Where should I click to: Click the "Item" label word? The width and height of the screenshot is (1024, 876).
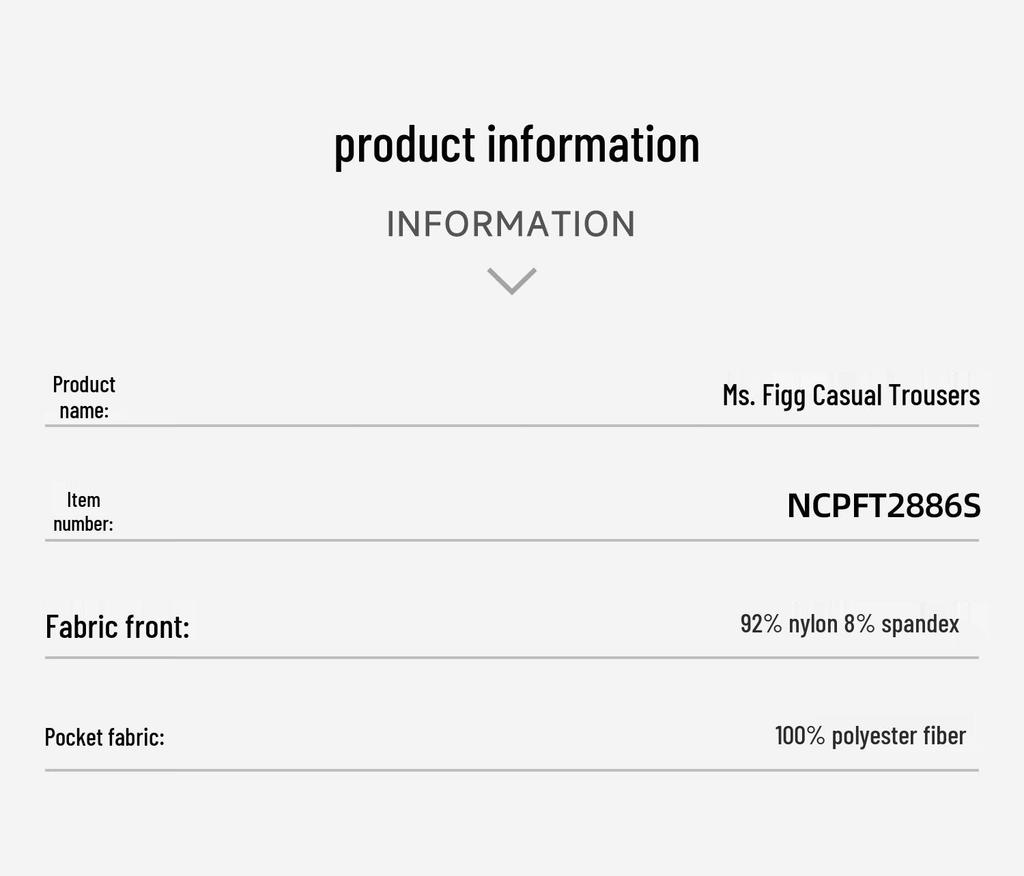tap(84, 499)
